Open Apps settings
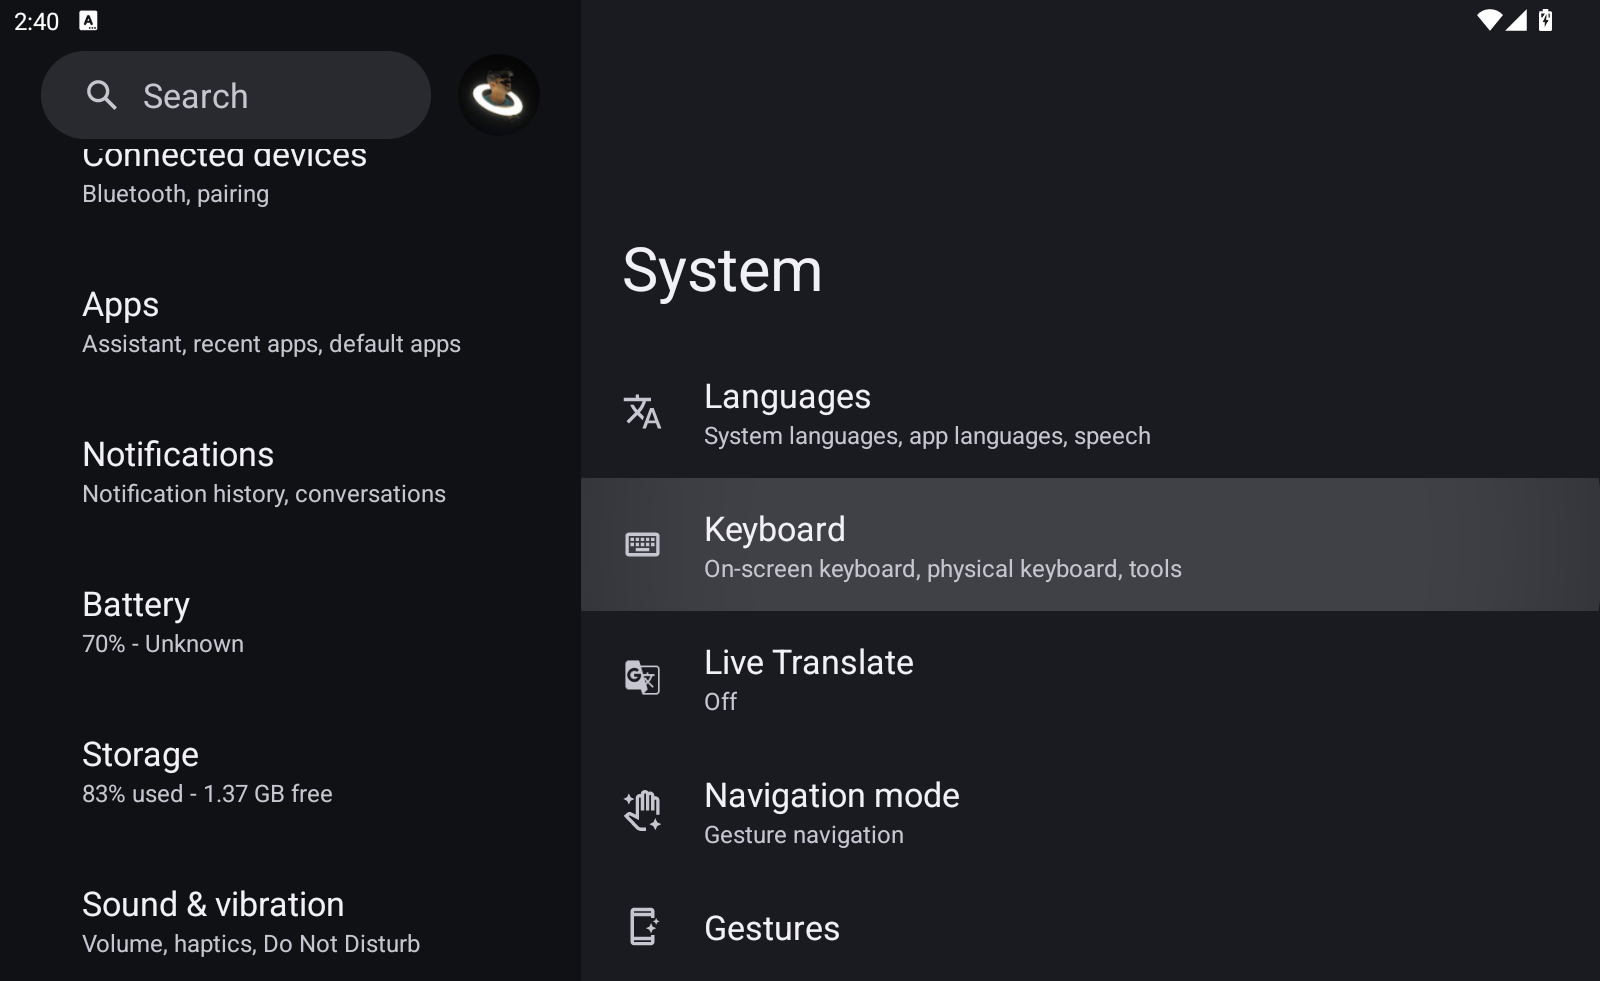This screenshot has height=981, width=1600. click(x=270, y=323)
